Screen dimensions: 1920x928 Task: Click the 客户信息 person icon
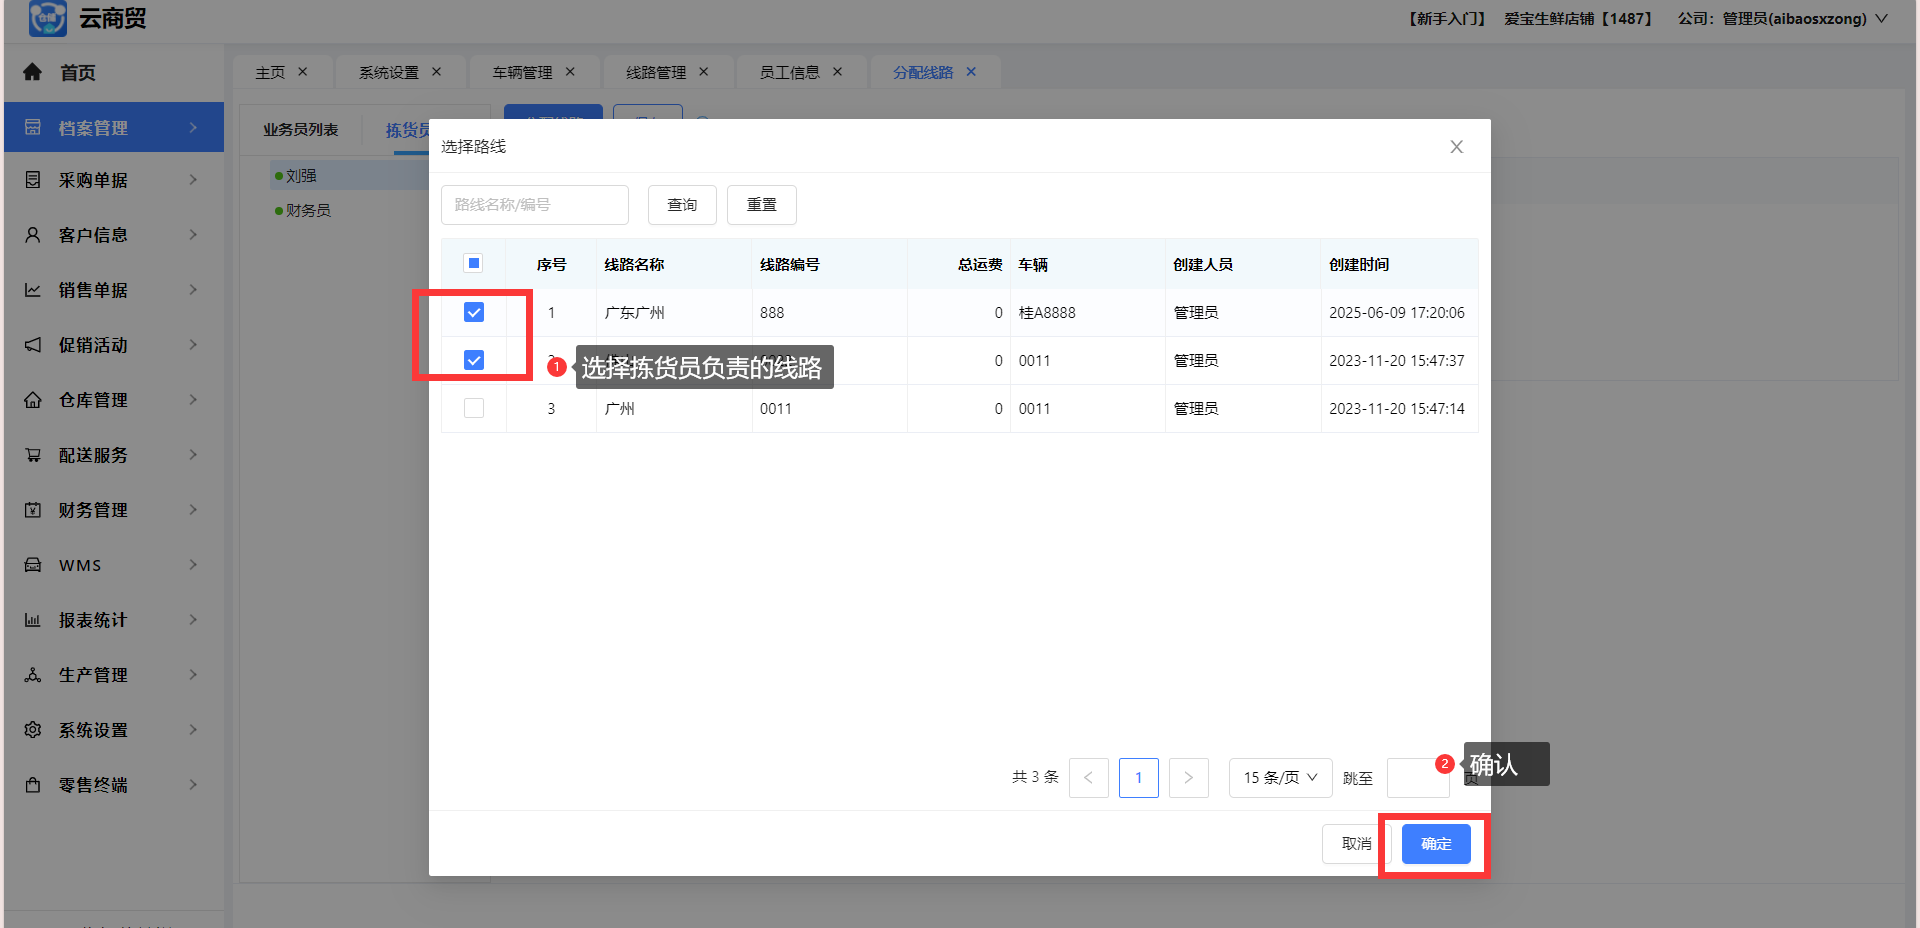[x=33, y=235]
